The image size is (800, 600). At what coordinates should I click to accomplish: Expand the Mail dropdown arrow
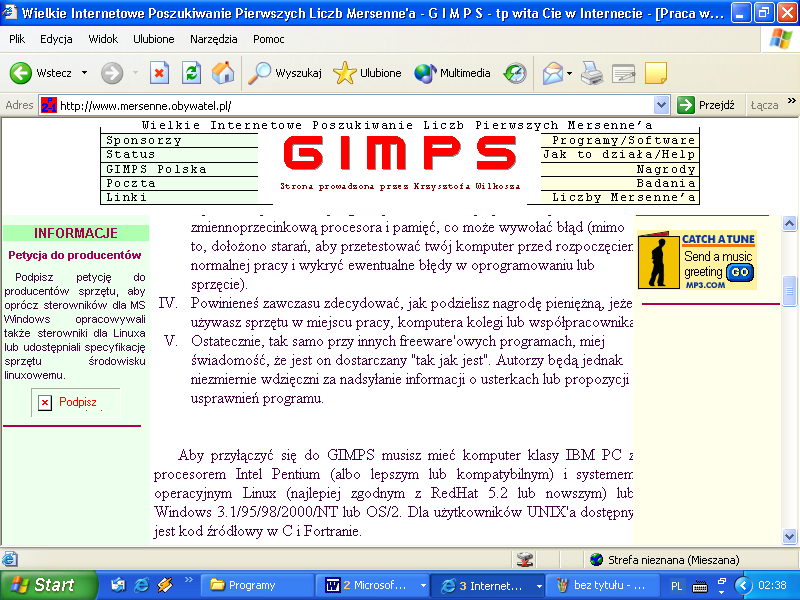pos(569,73)
